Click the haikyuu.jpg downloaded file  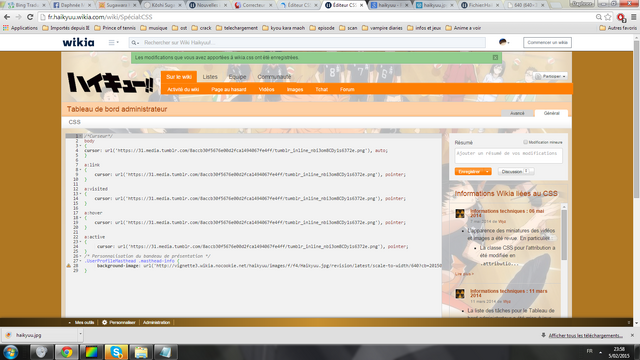click(39, 335)
